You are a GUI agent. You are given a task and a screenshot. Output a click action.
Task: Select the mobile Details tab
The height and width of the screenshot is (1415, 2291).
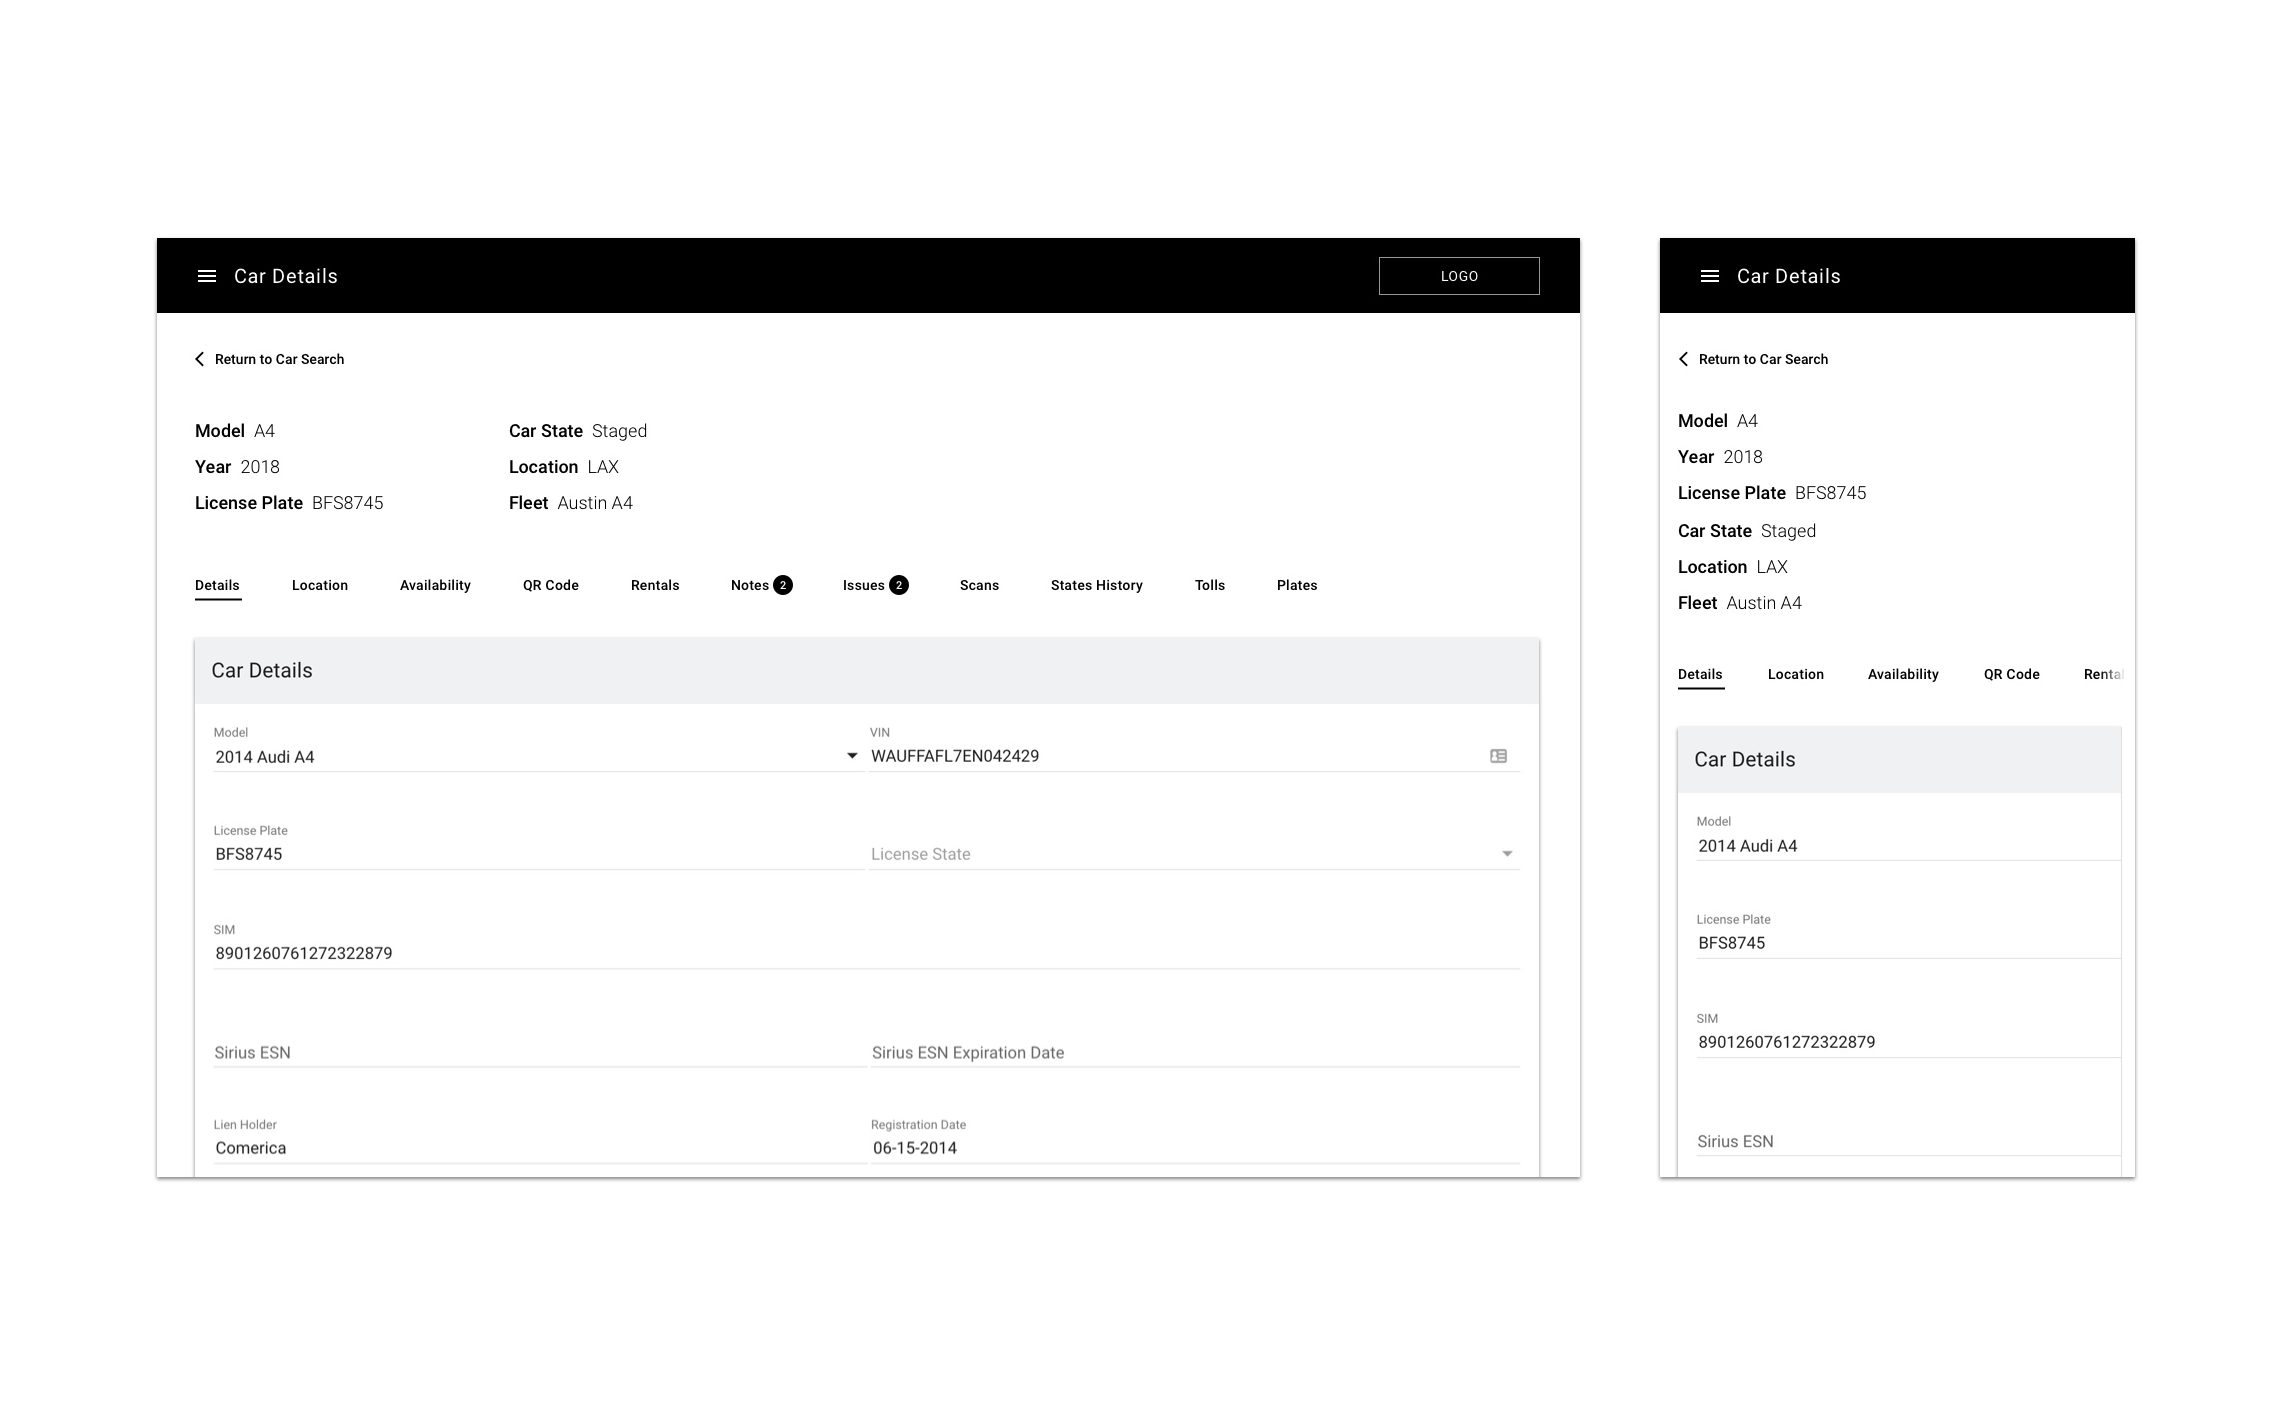point(1700,674)
